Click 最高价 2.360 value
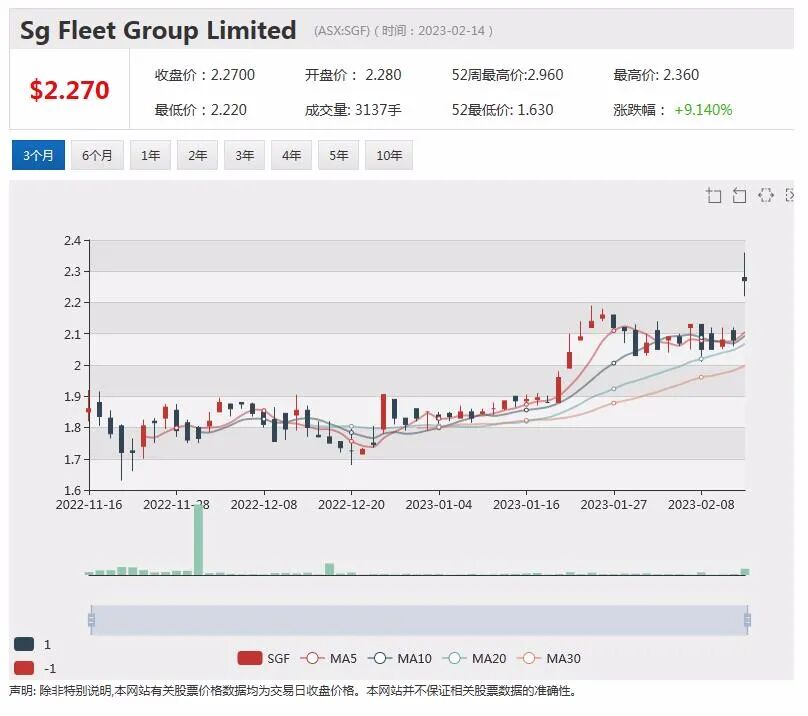 pos(681,75)
